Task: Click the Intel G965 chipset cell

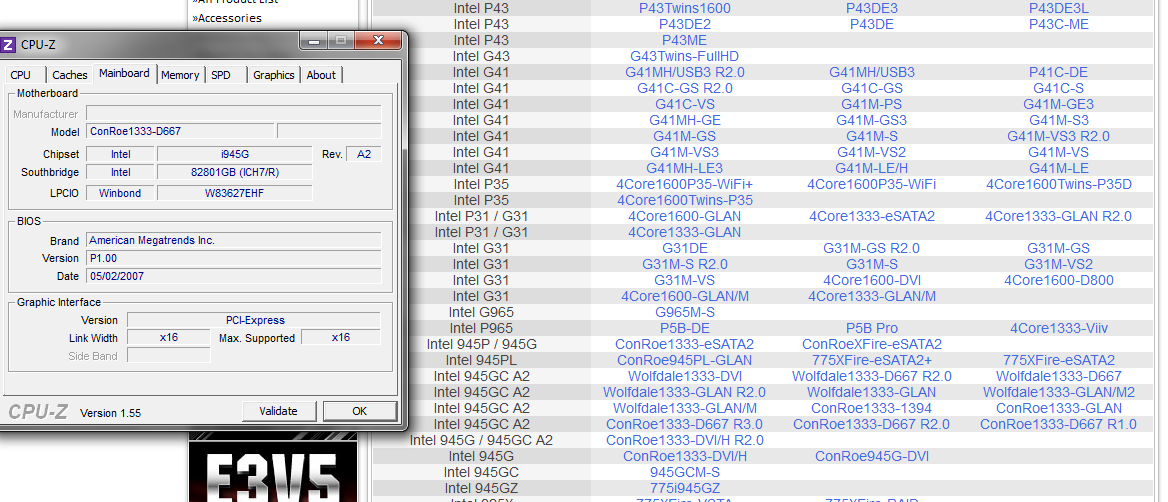Action: pyautogui.click(x=481, y=312)
